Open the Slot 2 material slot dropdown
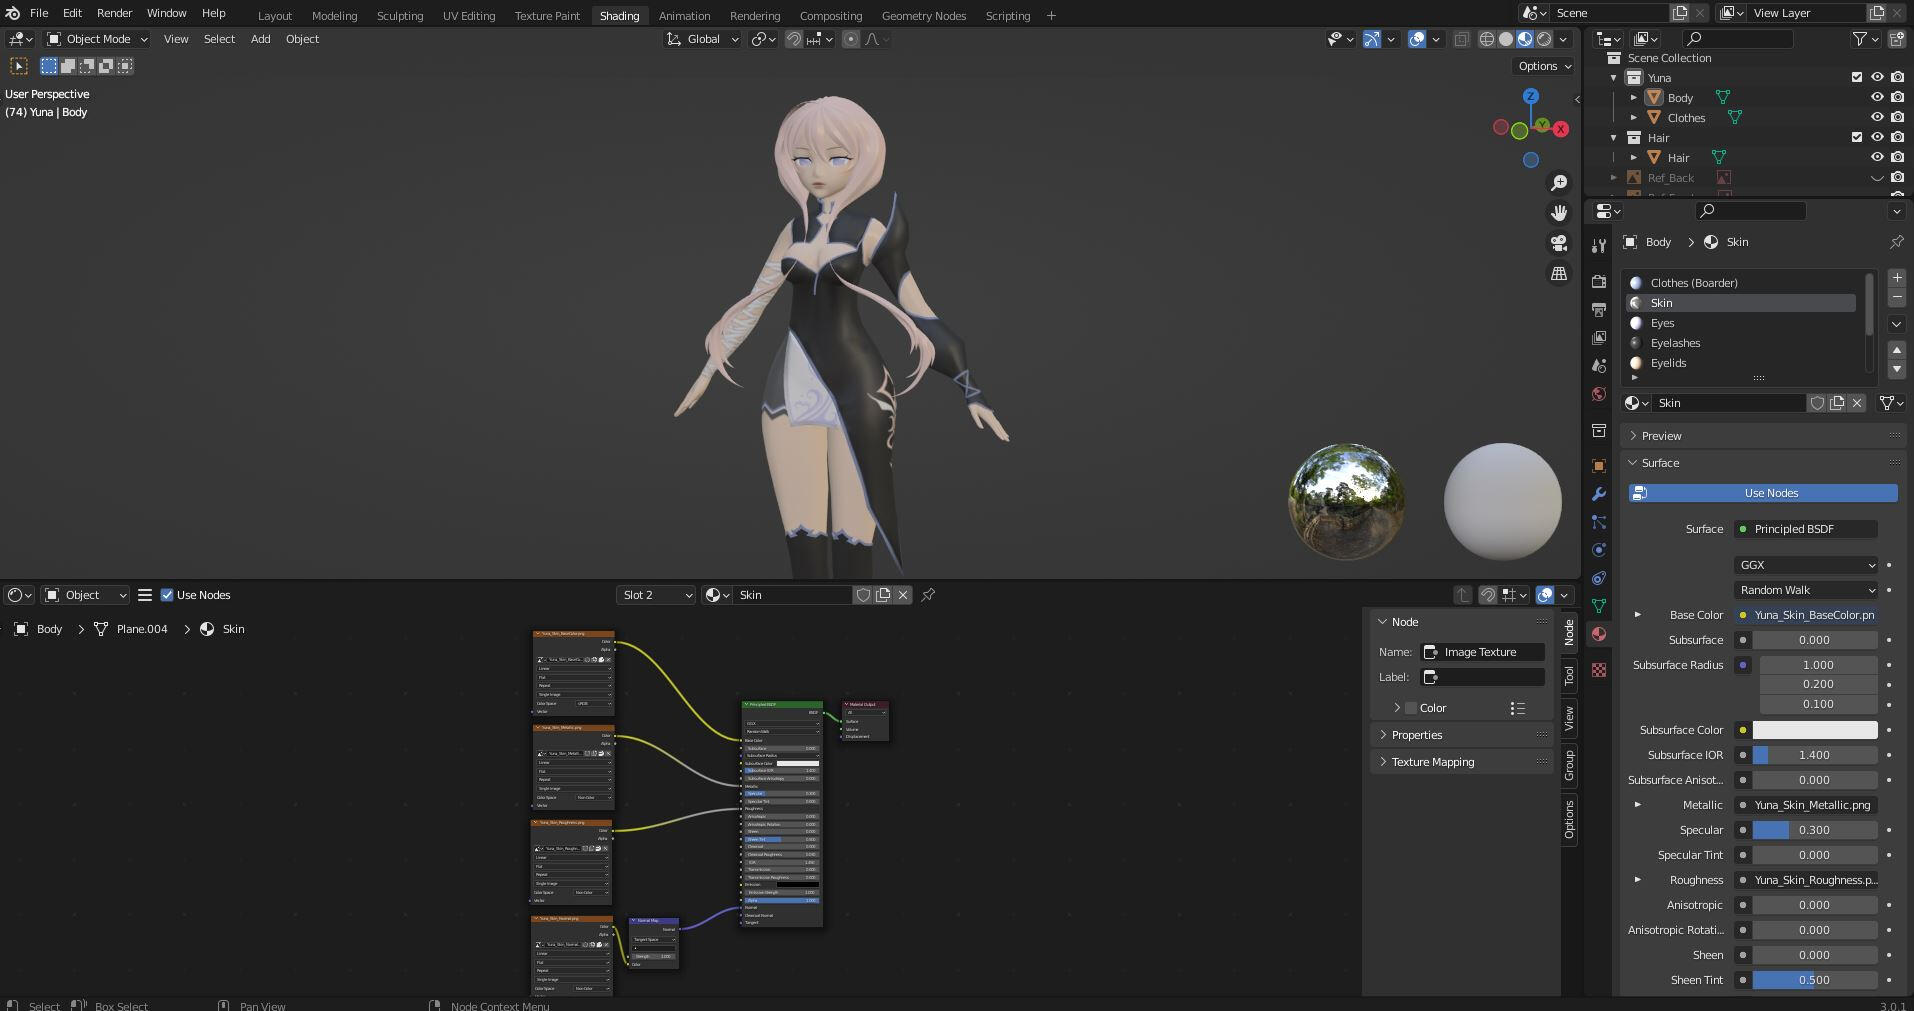 coord(656,595)
